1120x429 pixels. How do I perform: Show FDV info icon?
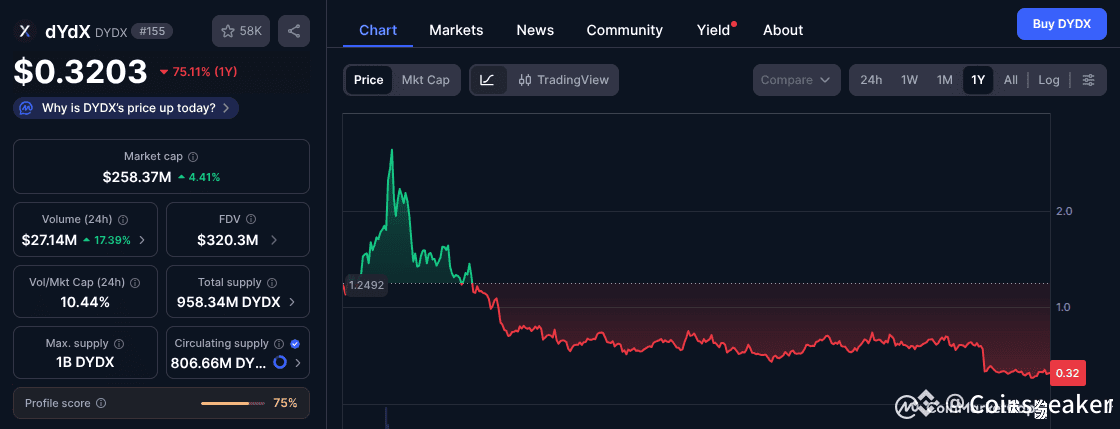251,220
